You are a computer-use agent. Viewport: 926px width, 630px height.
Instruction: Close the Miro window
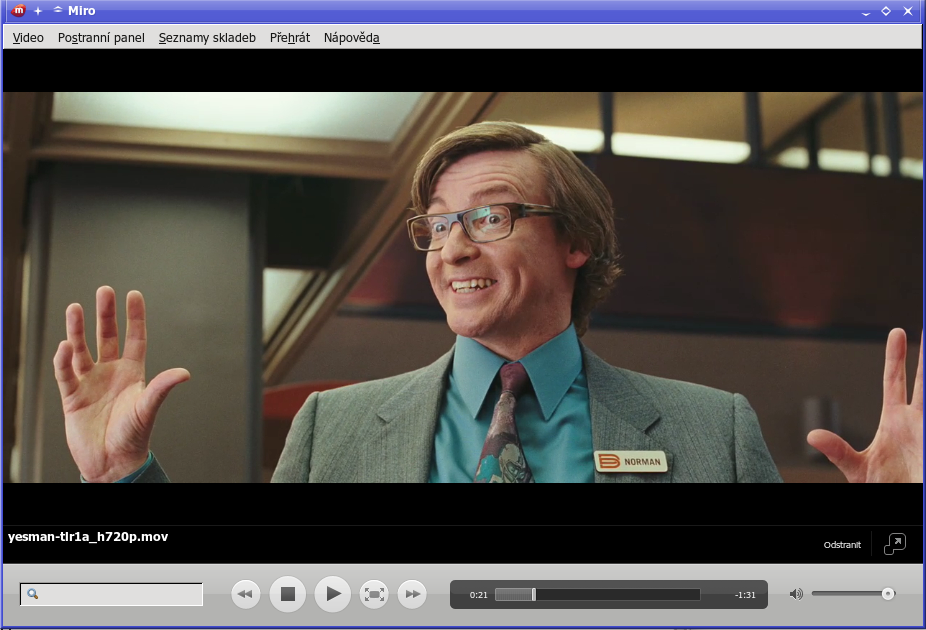pos(908,11)
